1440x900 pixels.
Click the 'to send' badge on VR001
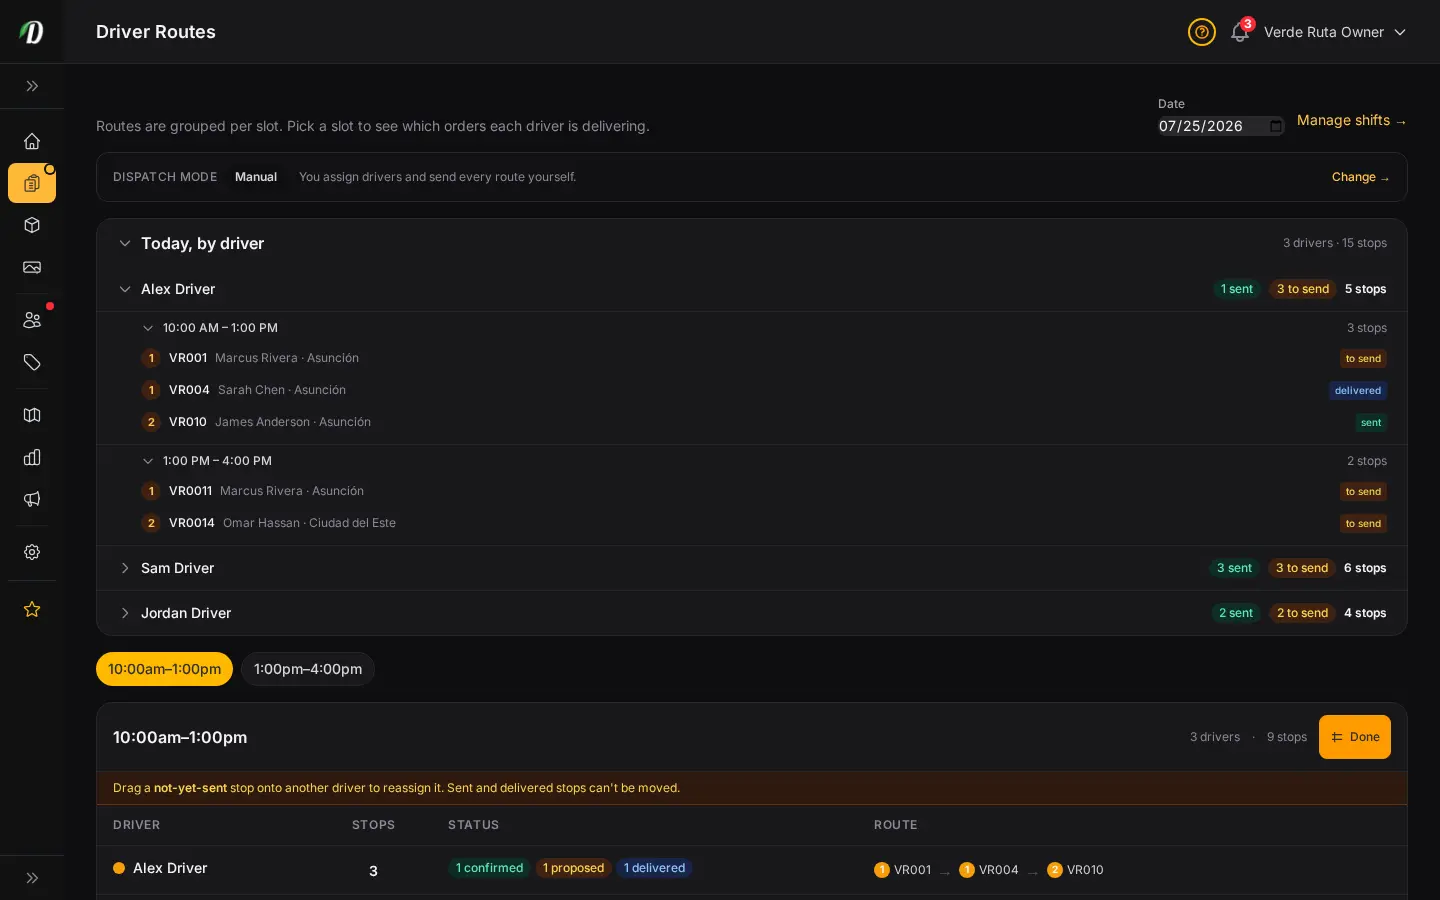click(1363, 358)
